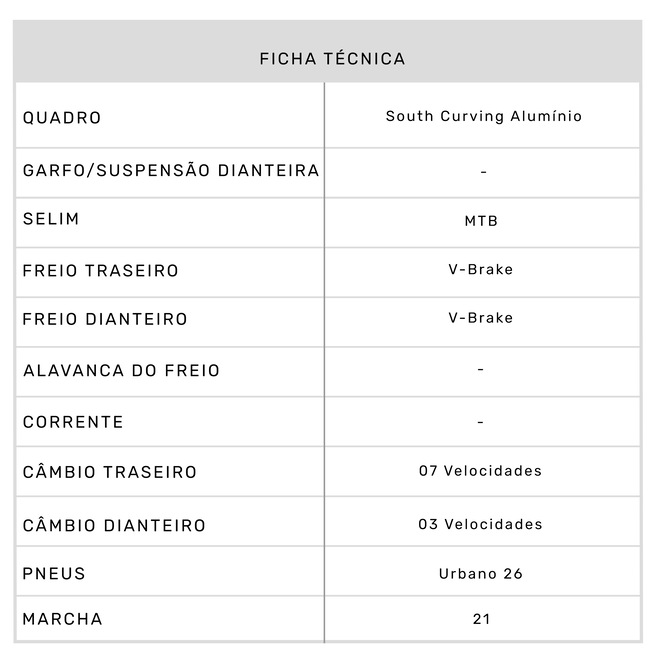Viewport: 660px width, 660px height.
Task: Select the QUADRO row label
Action: (x=62, y=118)
